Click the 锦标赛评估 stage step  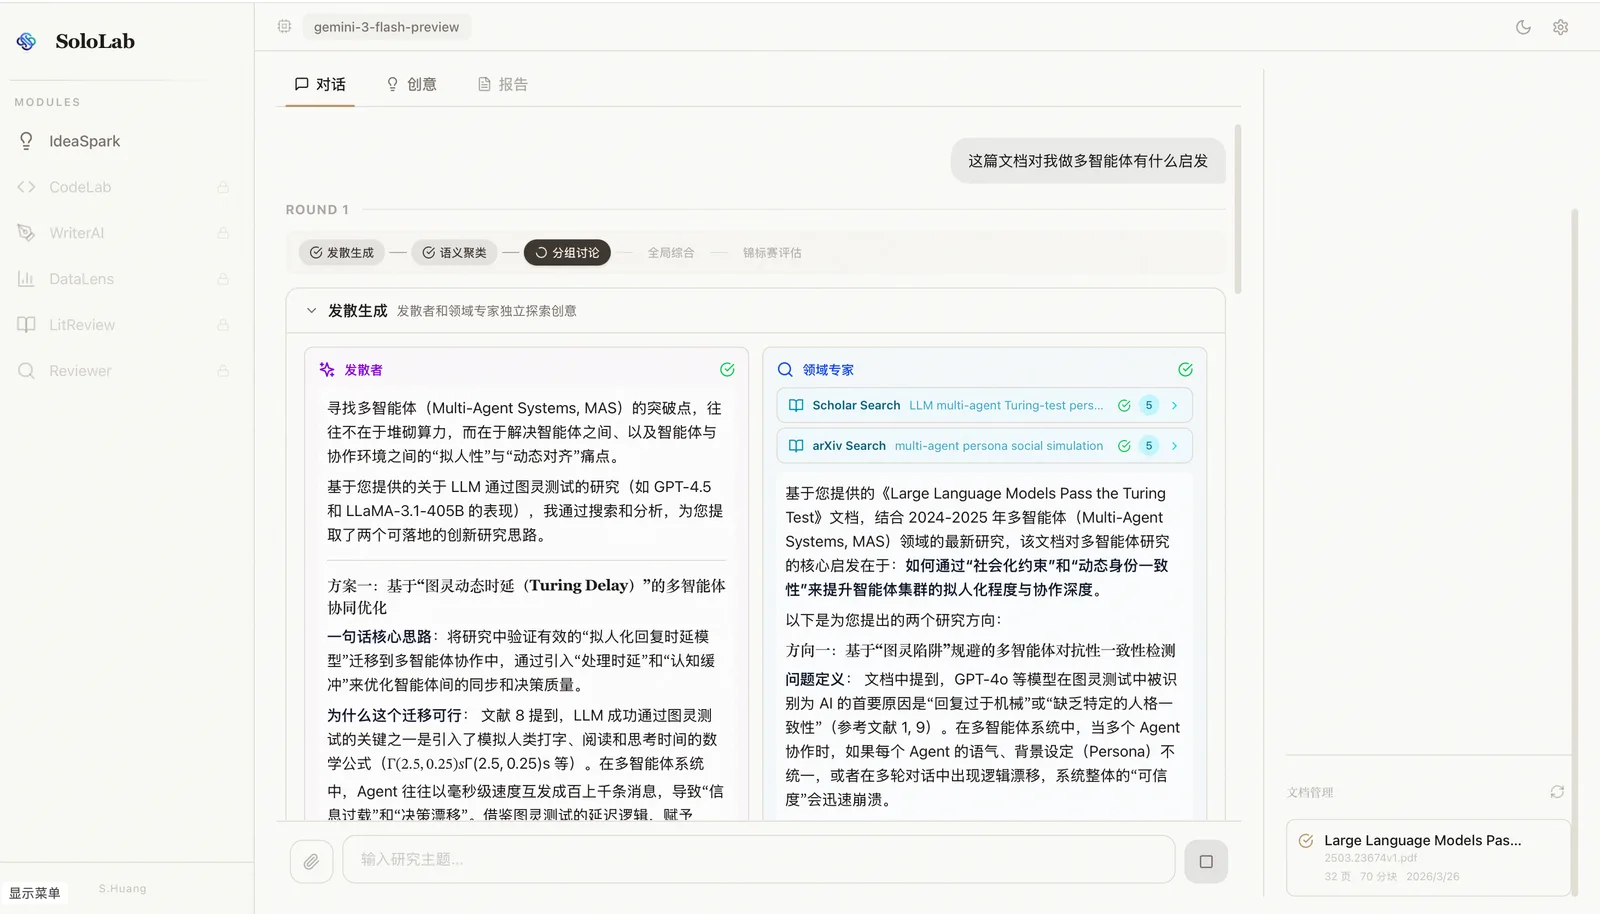772,253
